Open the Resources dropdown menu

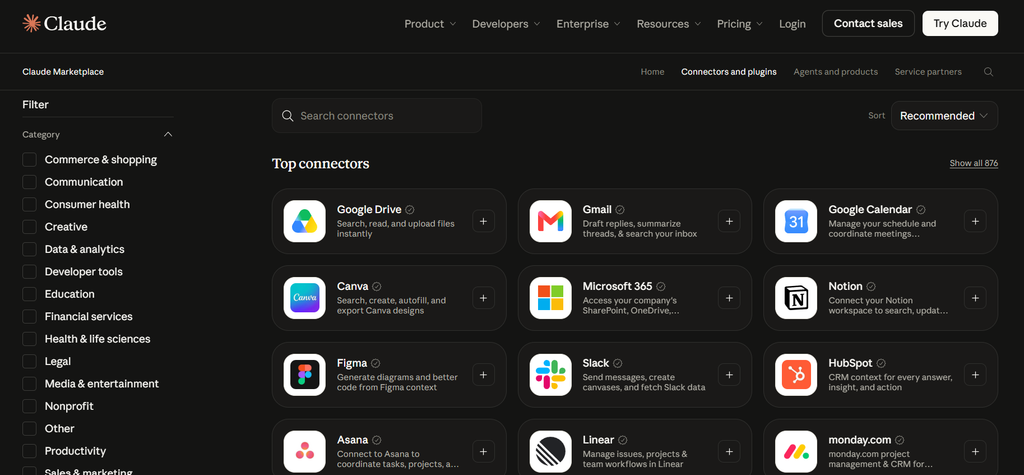click(669, 24)
